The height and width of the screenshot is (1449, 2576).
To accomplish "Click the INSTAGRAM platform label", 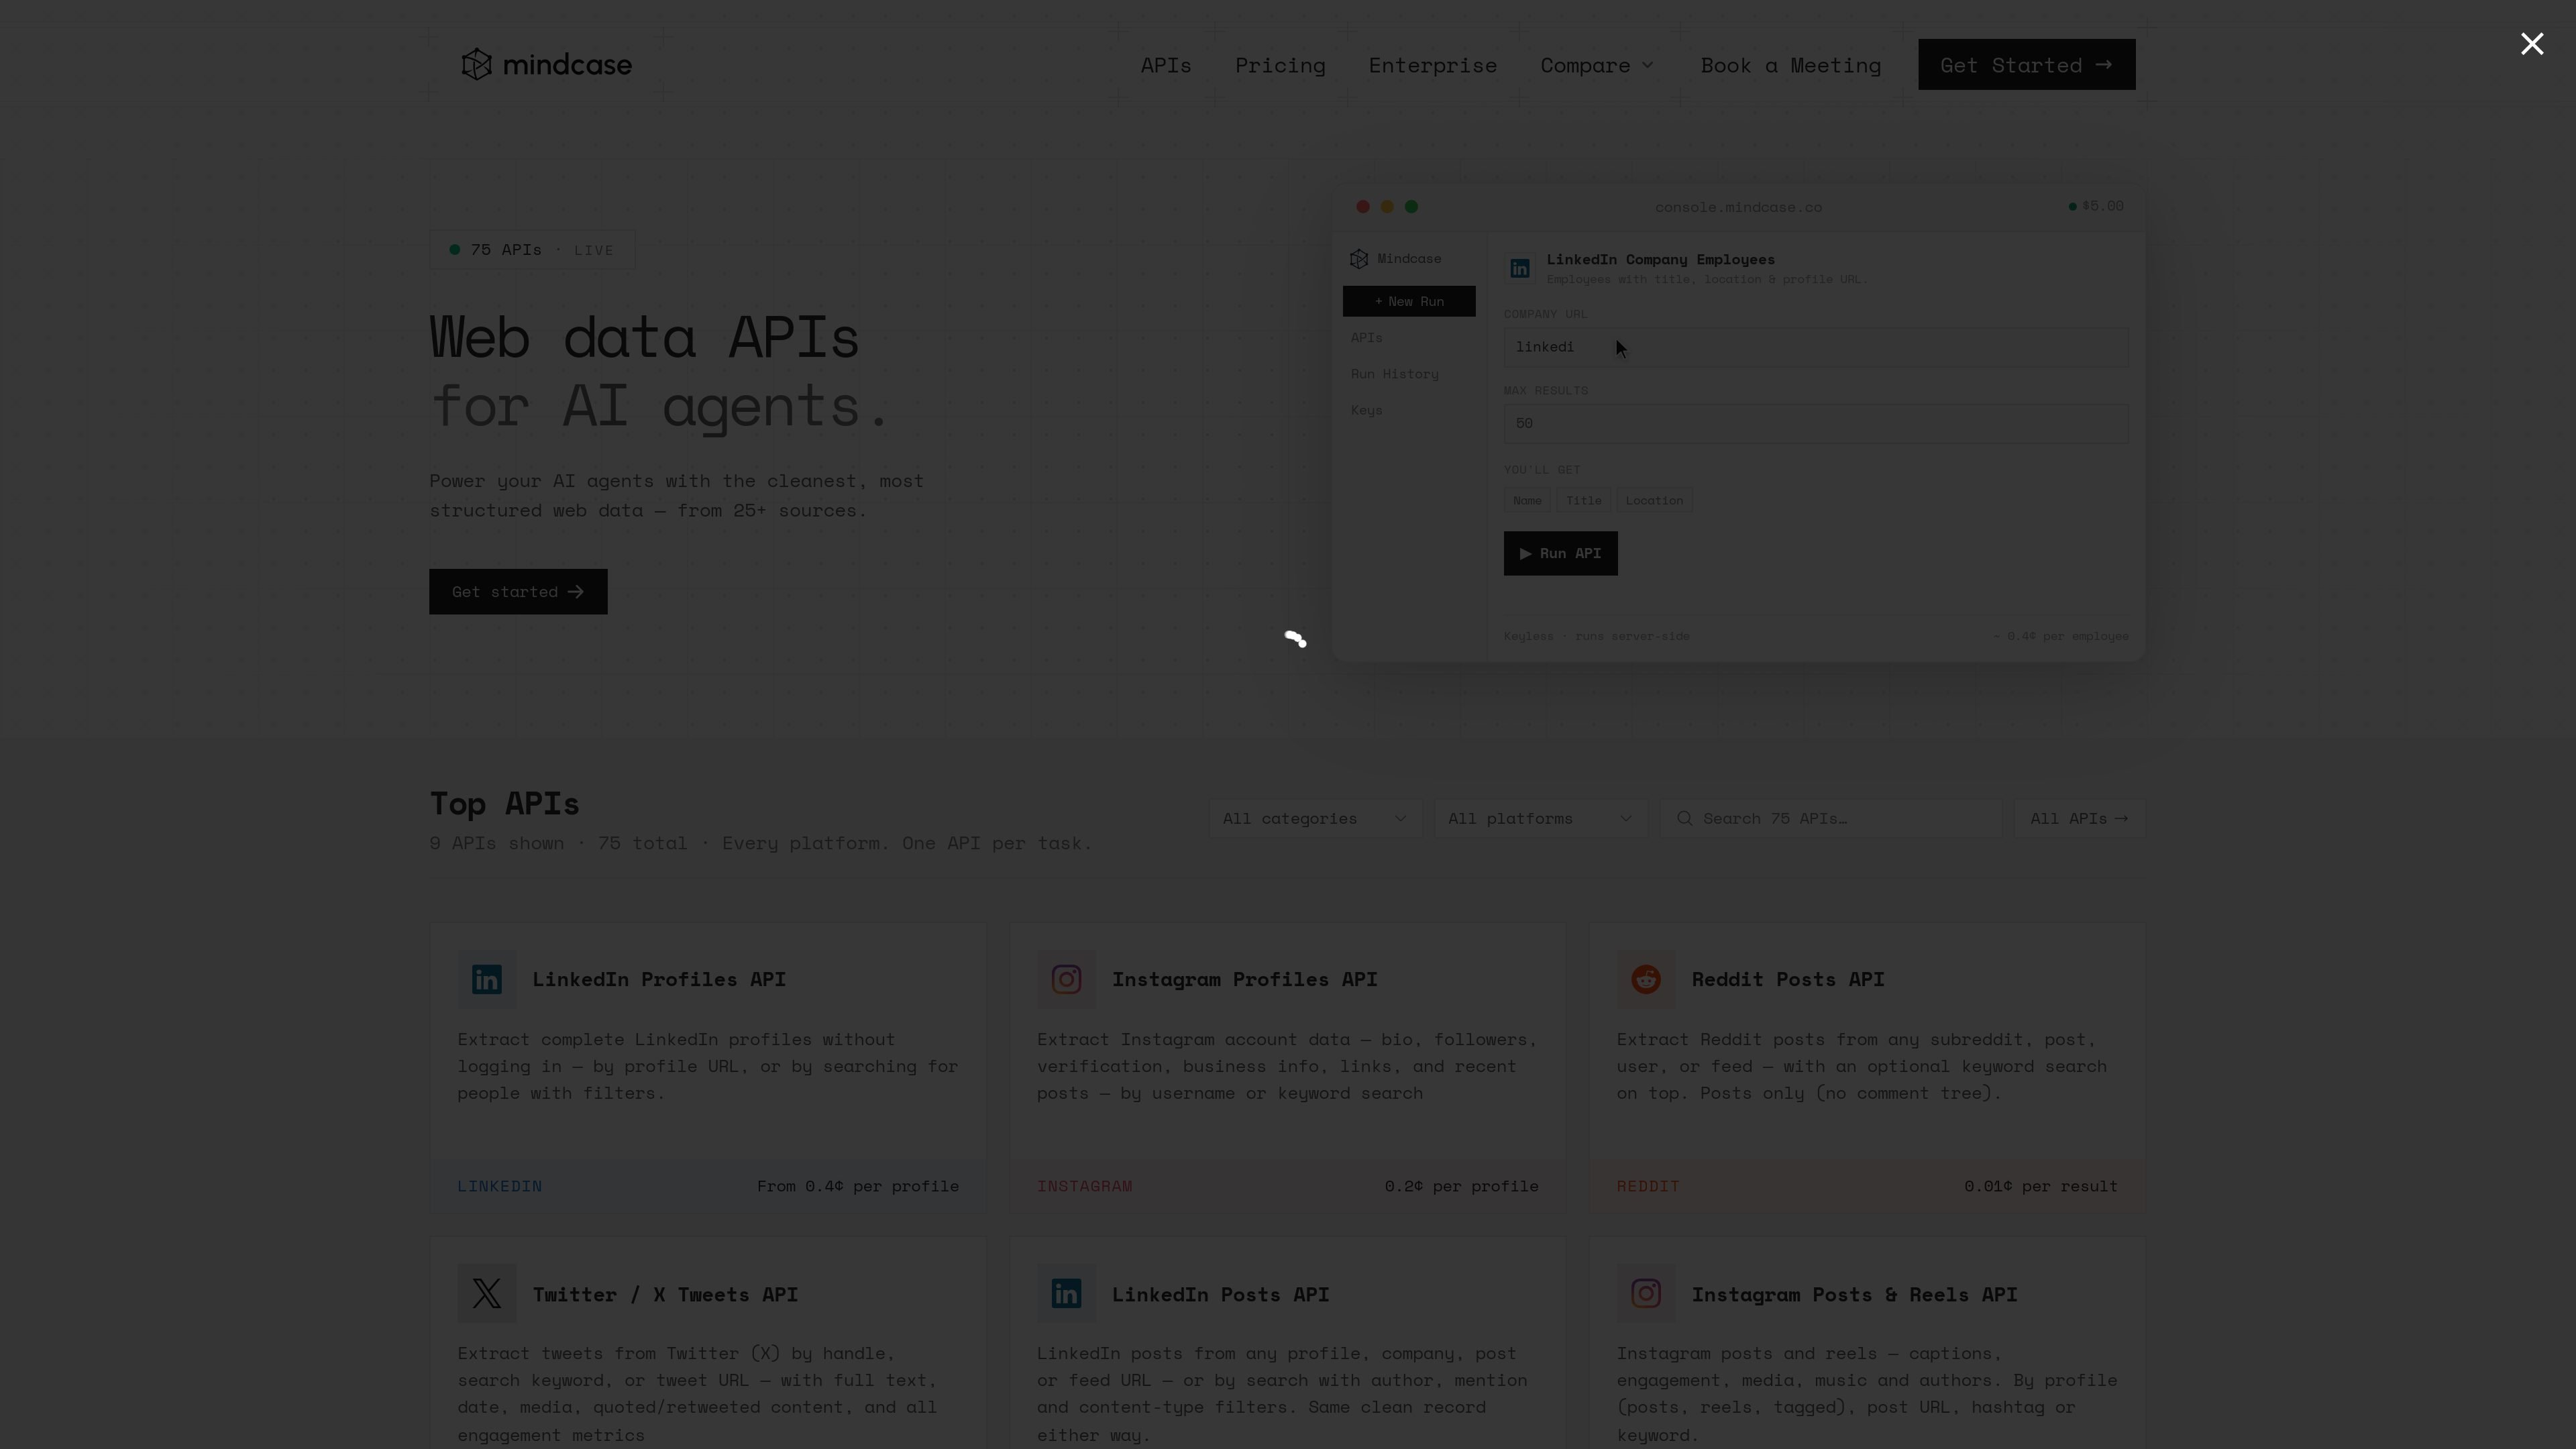I will [1084, 1186].
